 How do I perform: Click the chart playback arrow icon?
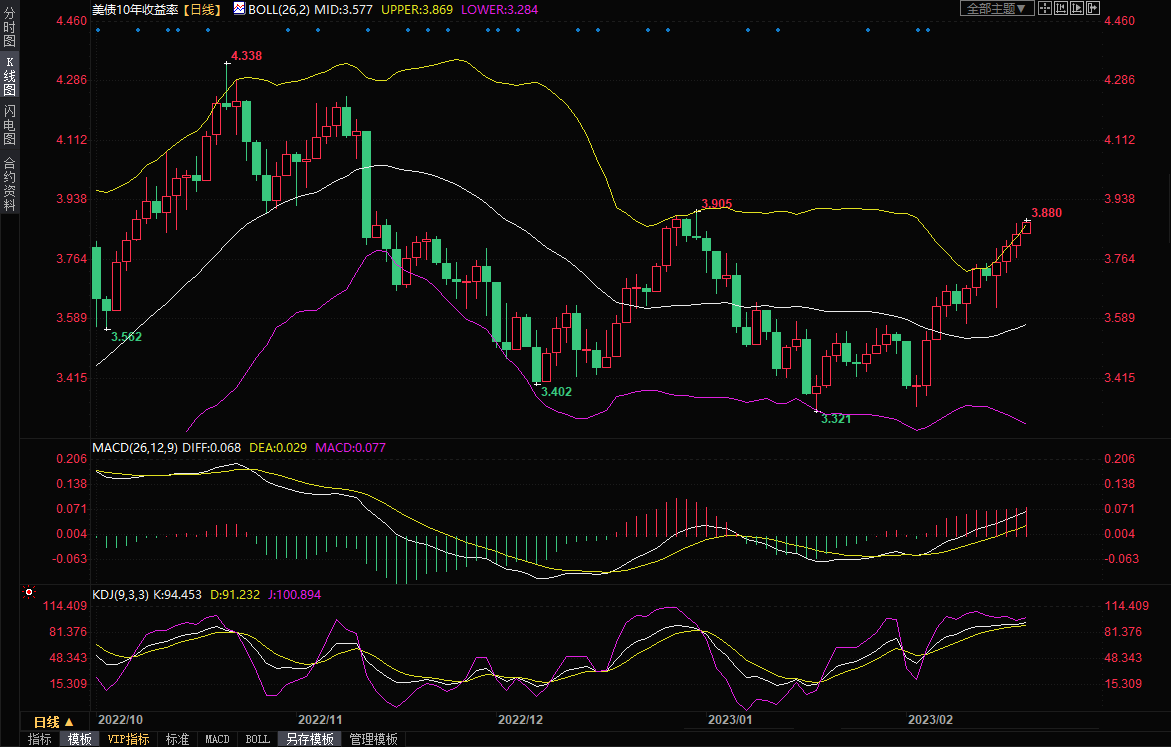pos(1076,8)
